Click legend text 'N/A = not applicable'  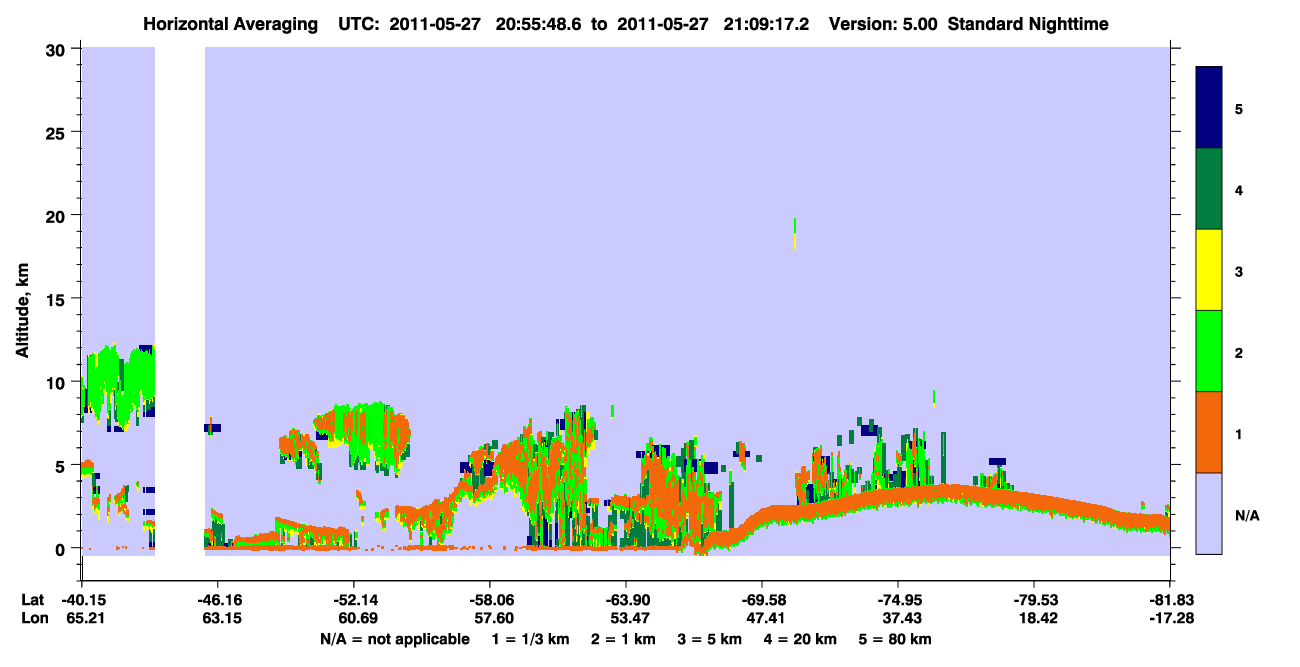coord(394,639)
